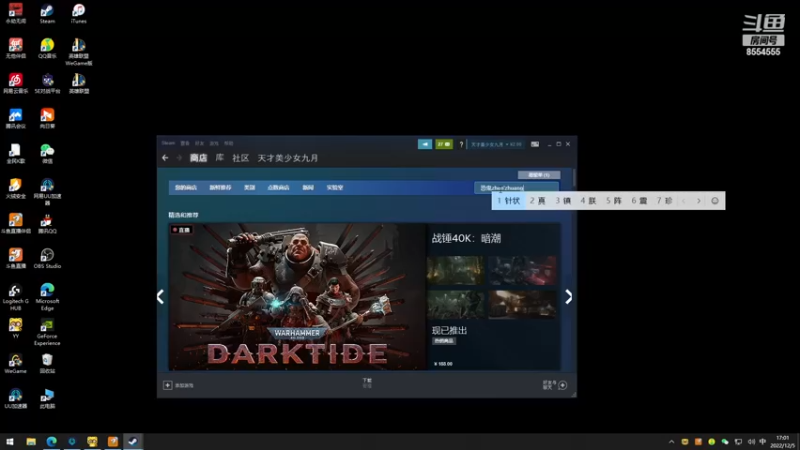The width and height of the screenshot is (800, 450).
Task: Open the 社区 community tab
Action: pos(240,158)
